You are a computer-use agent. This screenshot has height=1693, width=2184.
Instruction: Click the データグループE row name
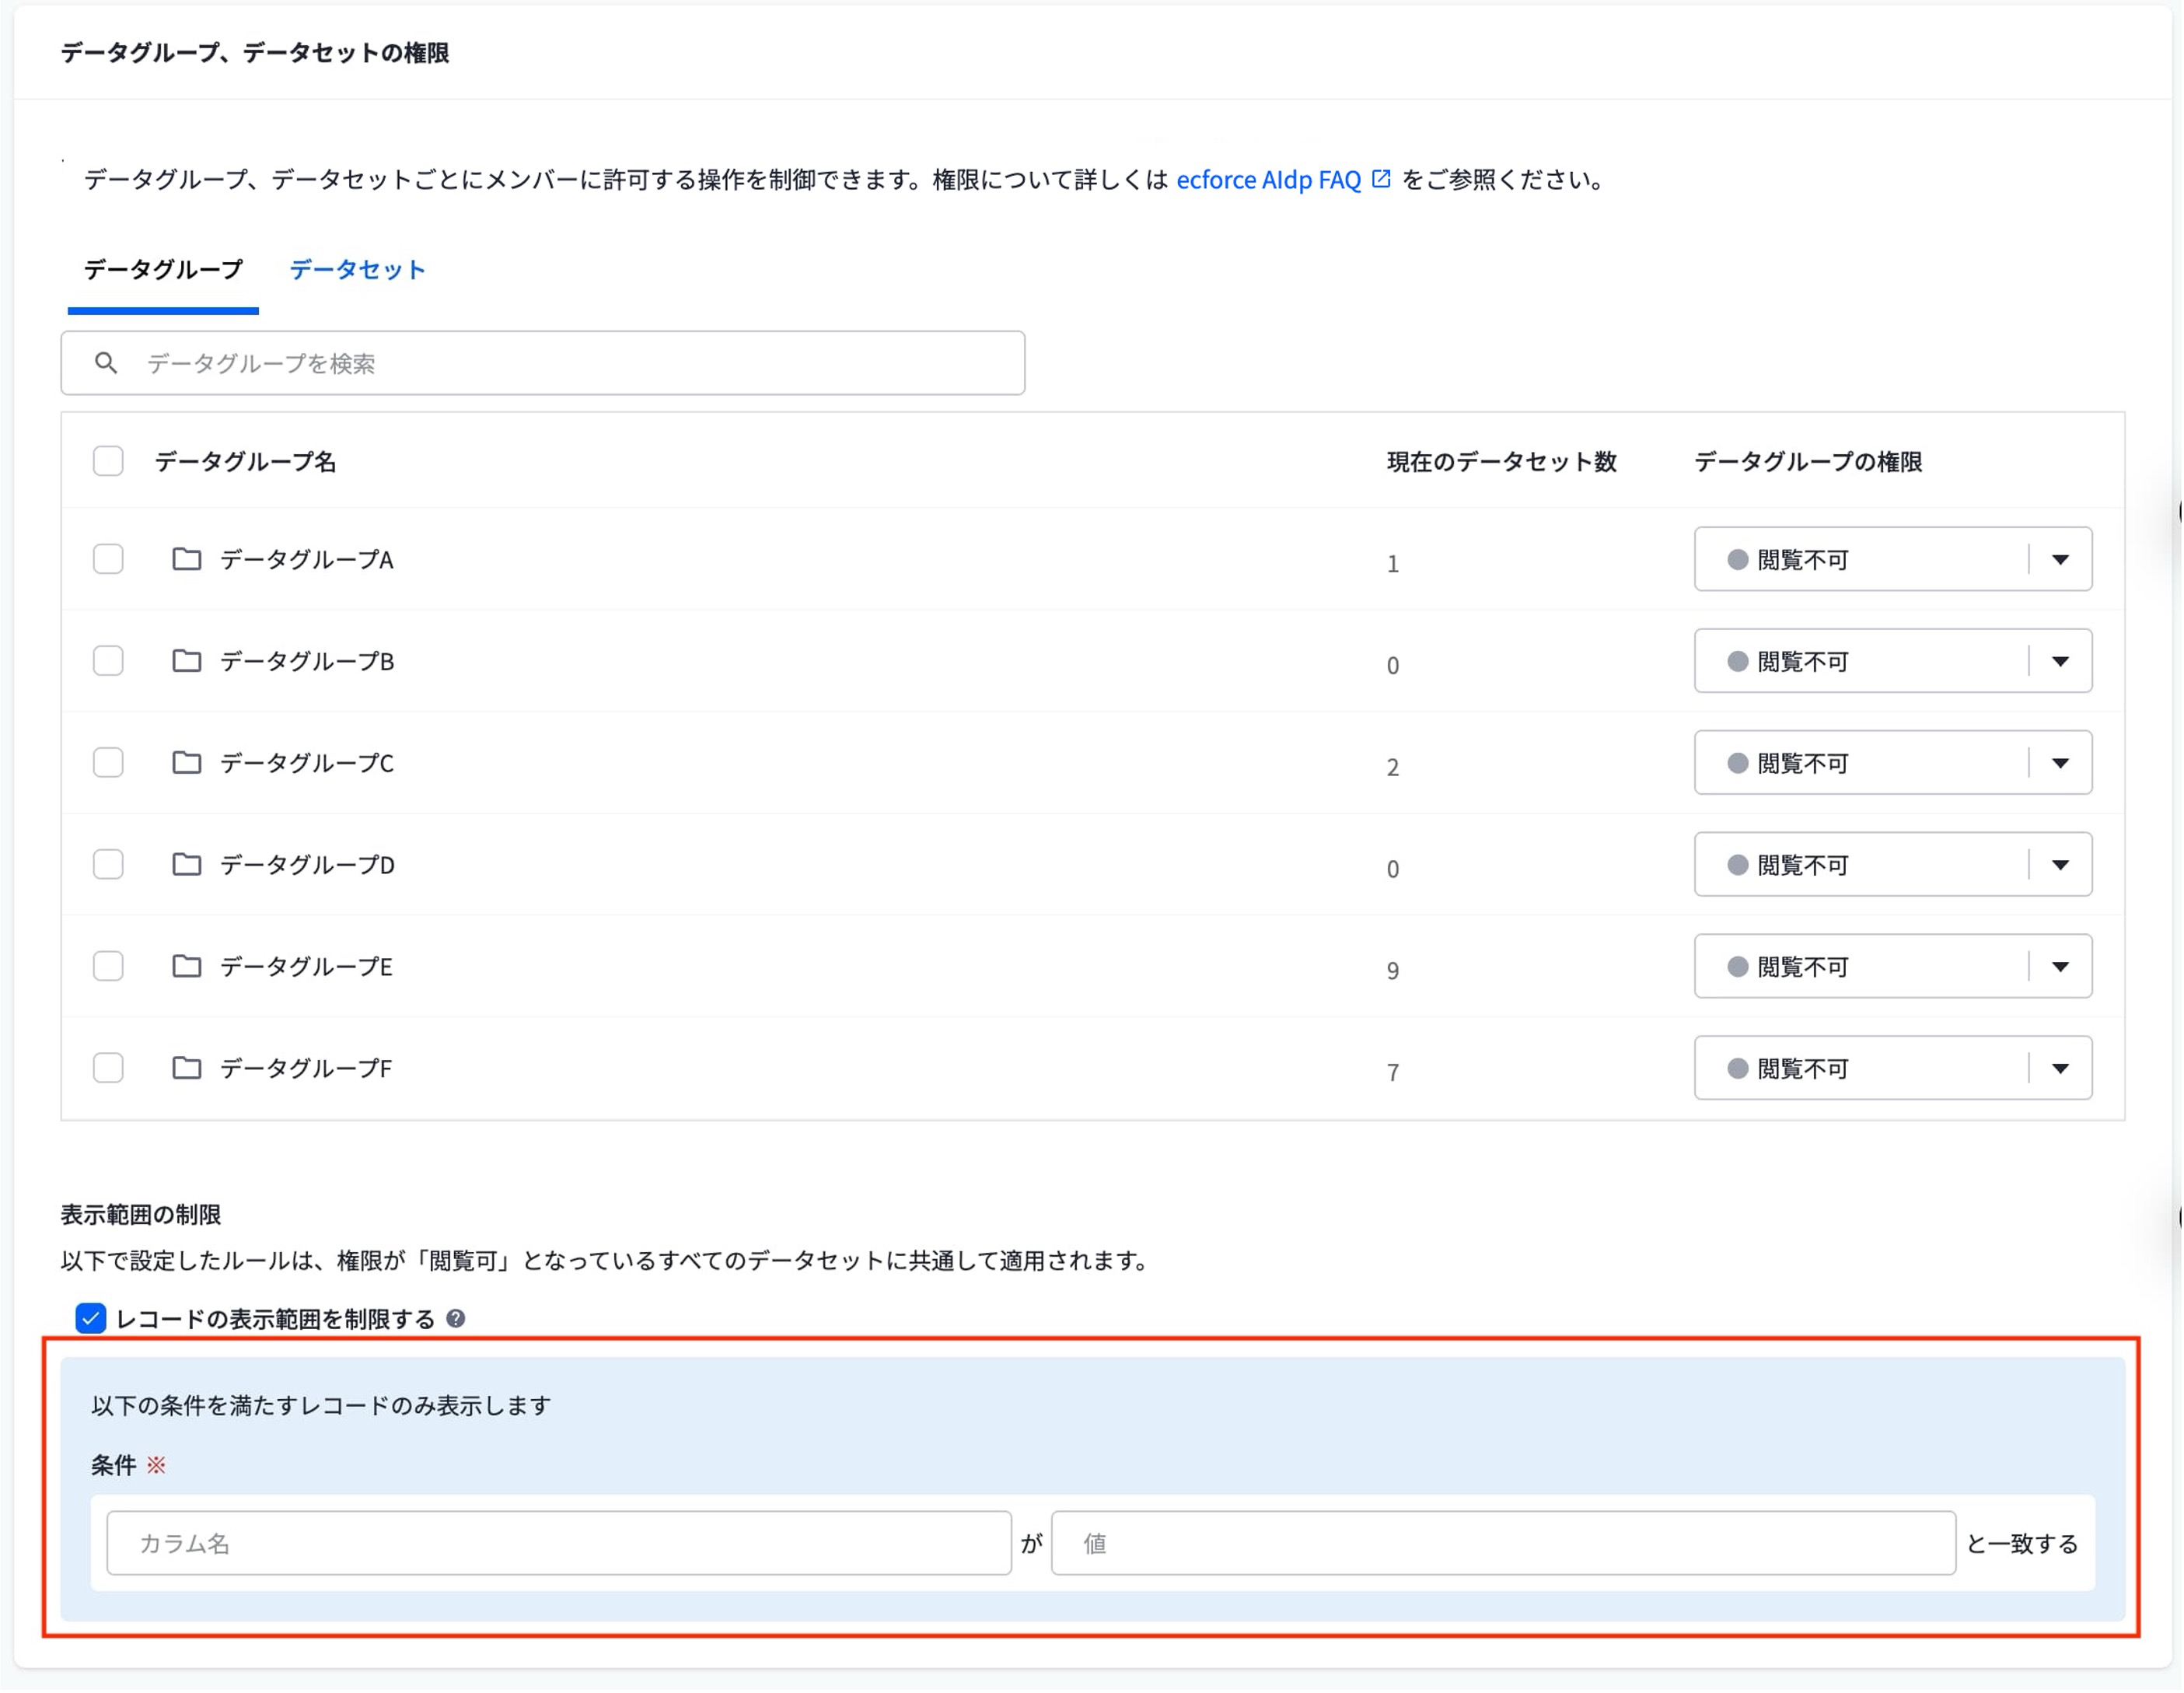306,966
